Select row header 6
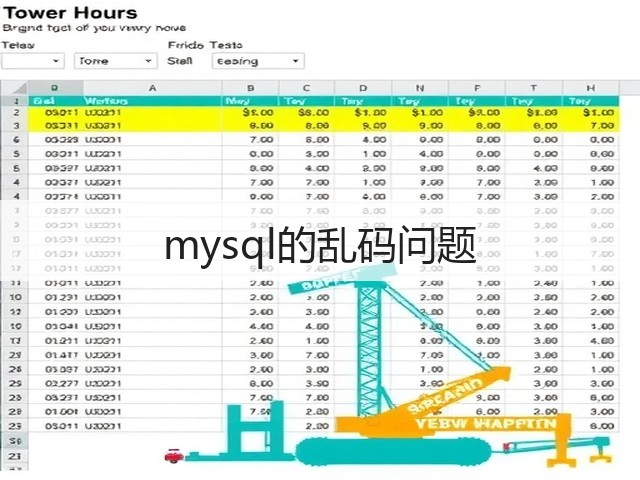The width and height of the screenshot is (640, 480). click(x=16, y=140)
